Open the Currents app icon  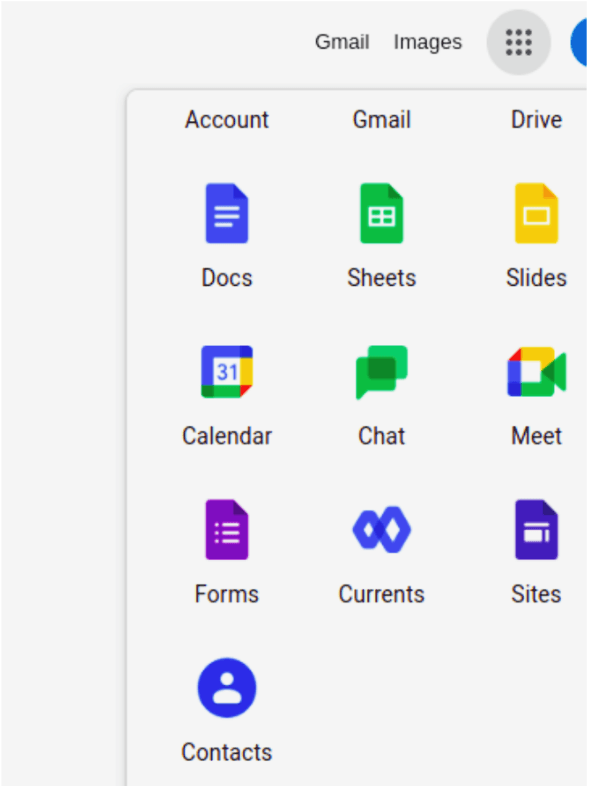tap(381, 529)
